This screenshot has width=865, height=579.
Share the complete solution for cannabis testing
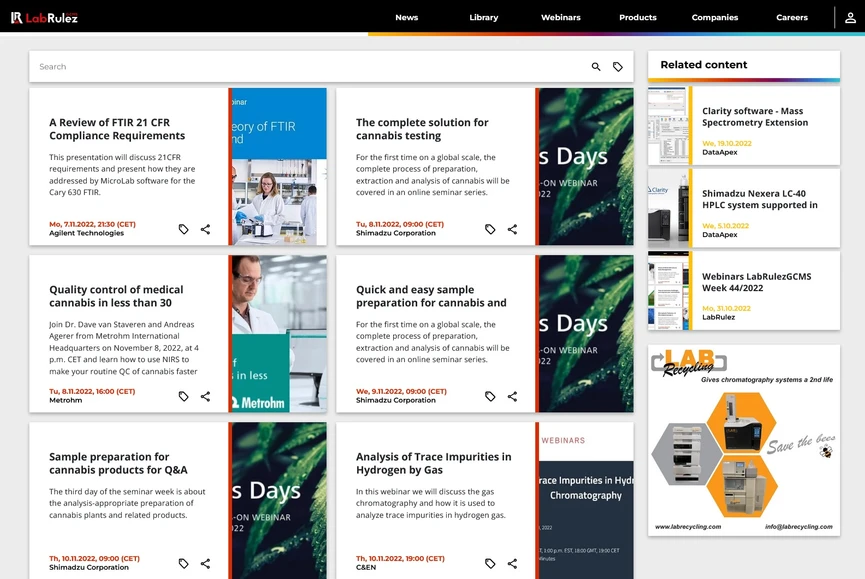pyautogui.click(x=512, y=229)
